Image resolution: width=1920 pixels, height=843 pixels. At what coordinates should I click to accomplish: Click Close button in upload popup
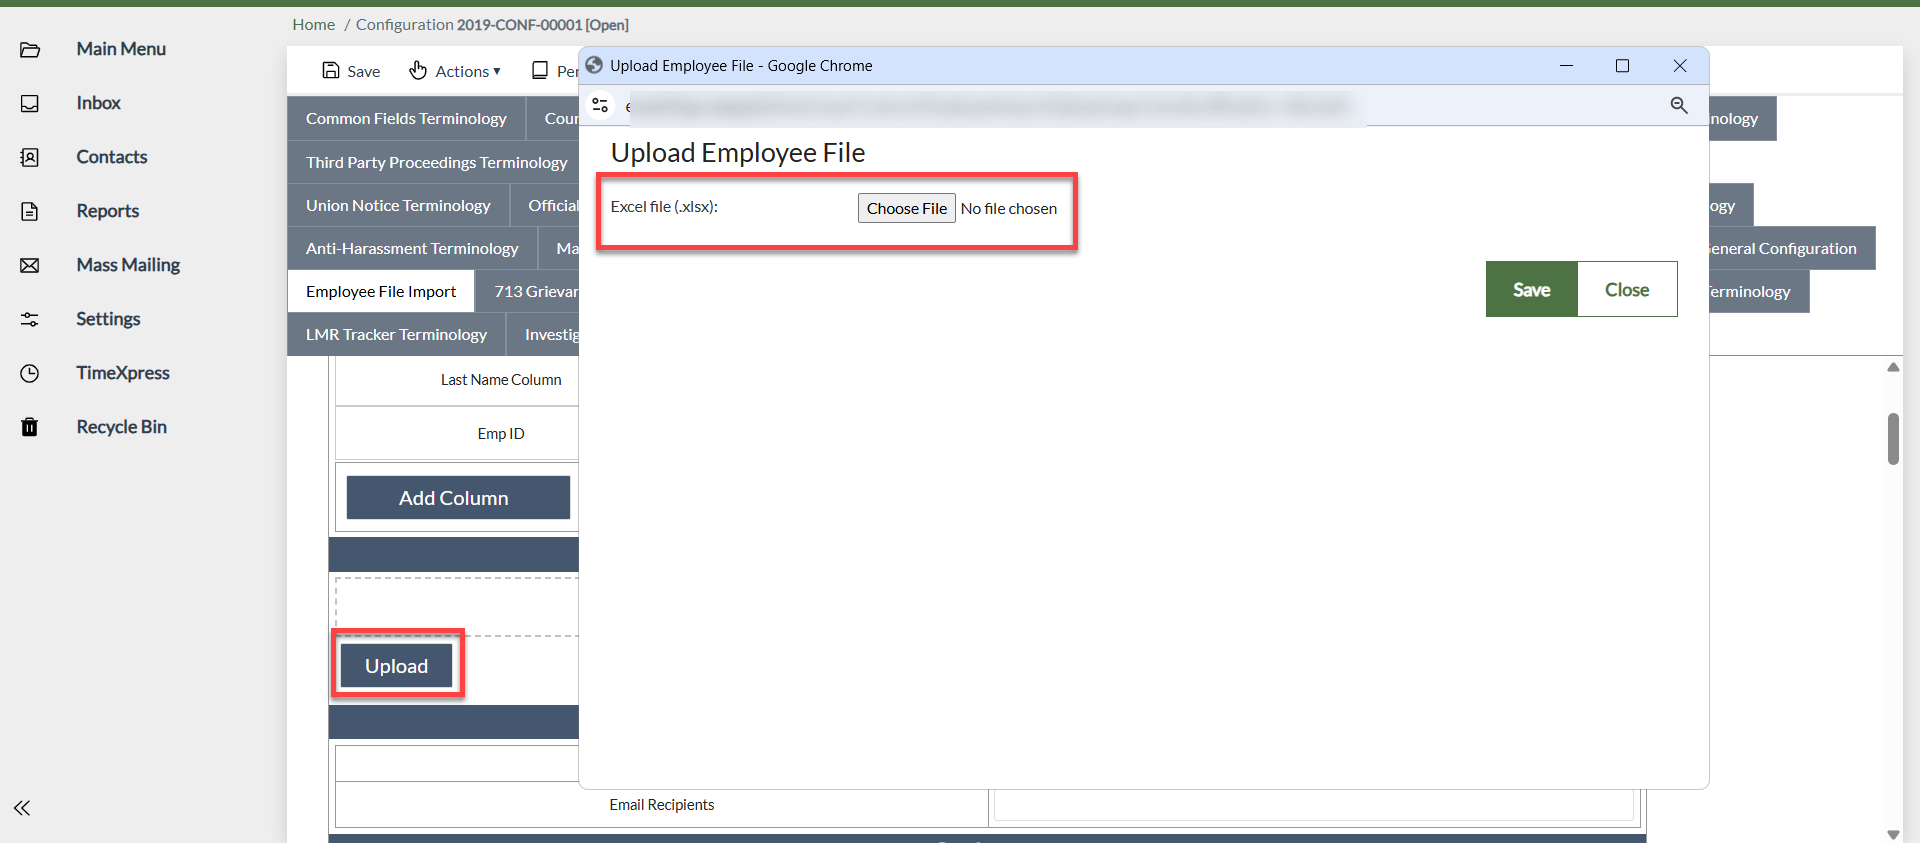tap(1627, 289)
